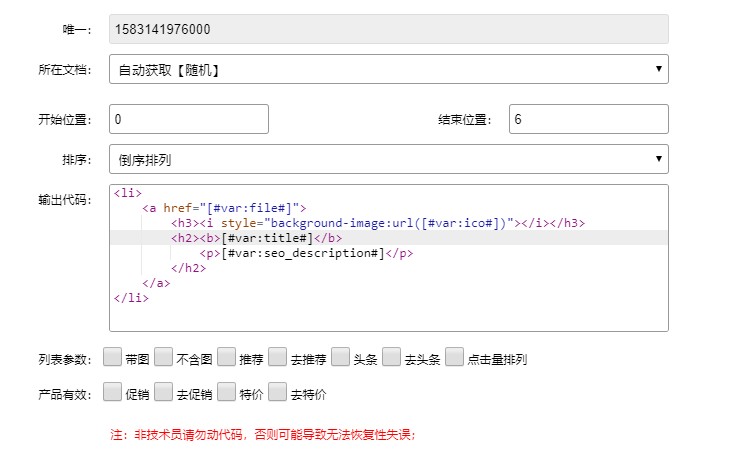744x462 pixels.
Task: Click the 带图 label text
Action: tap(138, 360)
